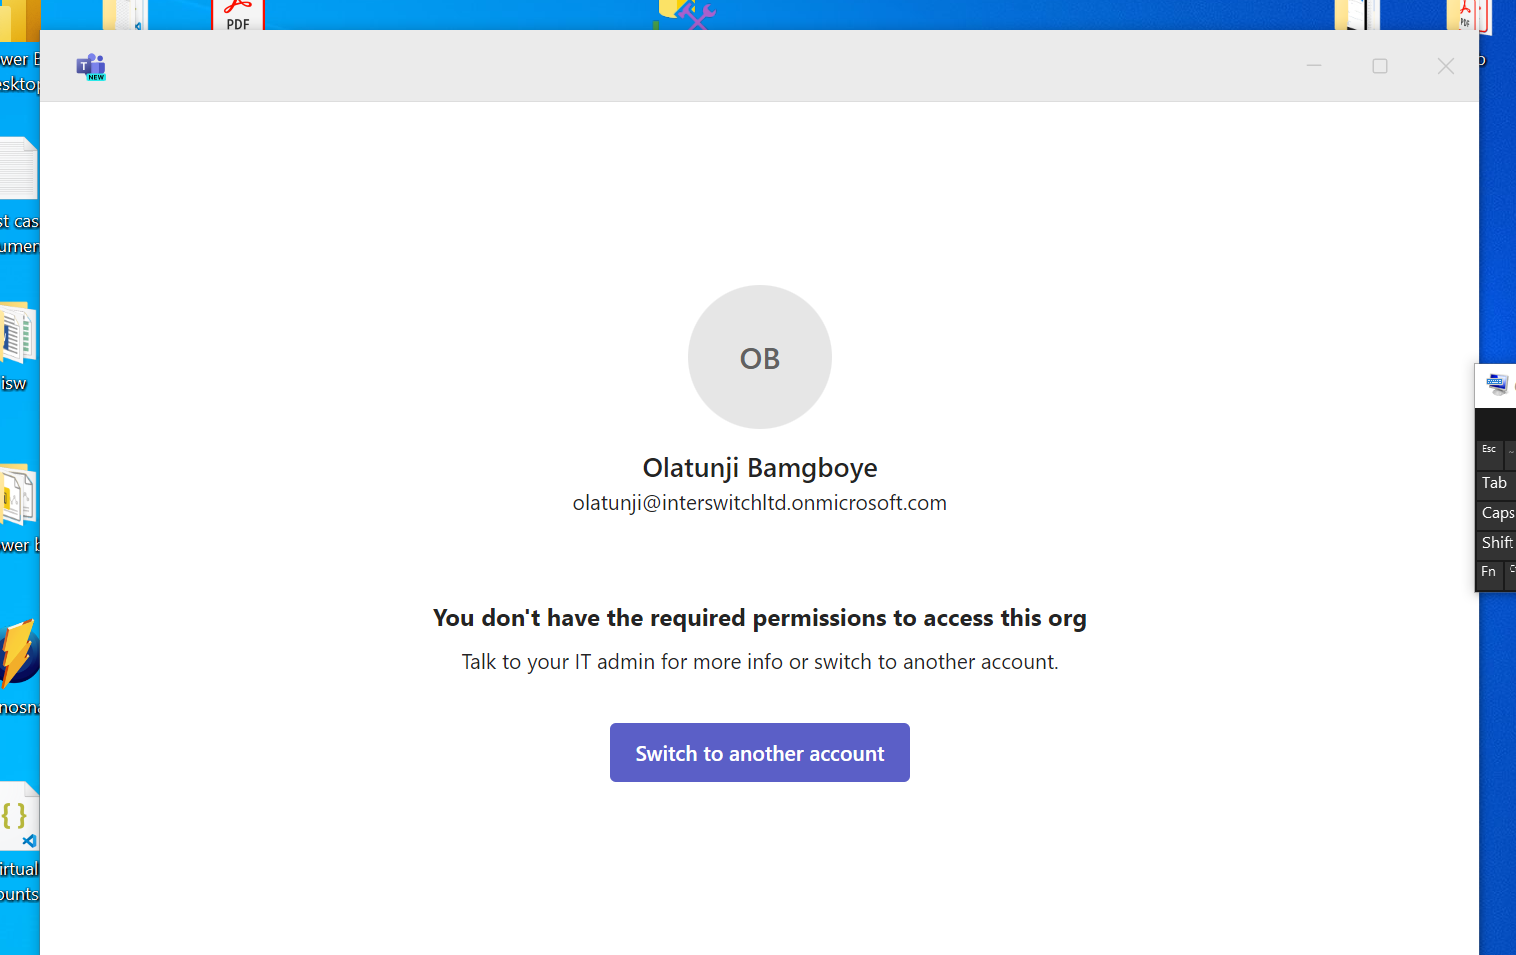Minimize the Teams window
Screen dimensions: 1516x955
[1314, 66]
